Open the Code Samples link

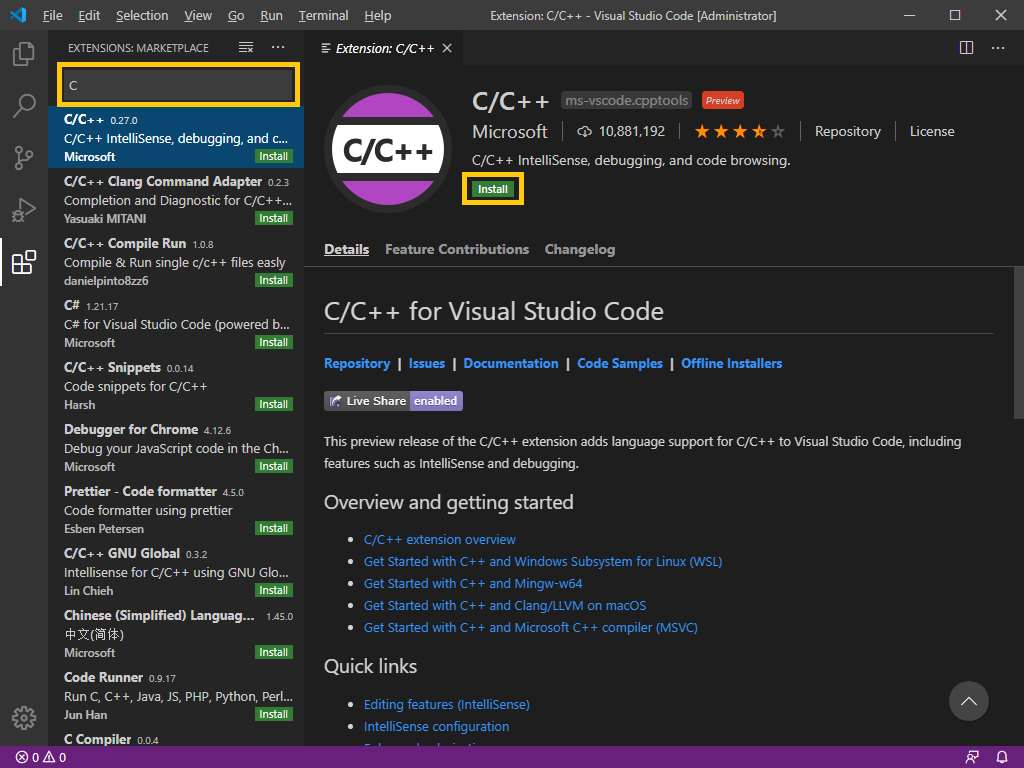click(x=620, y=364)
